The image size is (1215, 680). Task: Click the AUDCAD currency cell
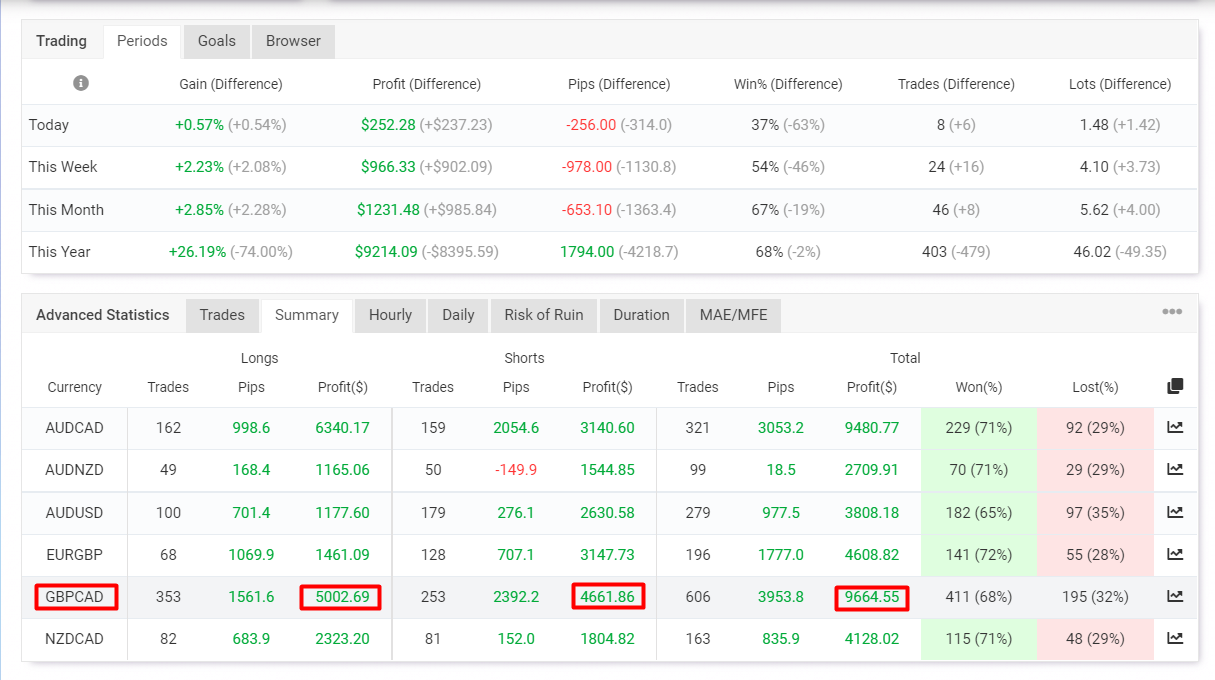[75, 428]
